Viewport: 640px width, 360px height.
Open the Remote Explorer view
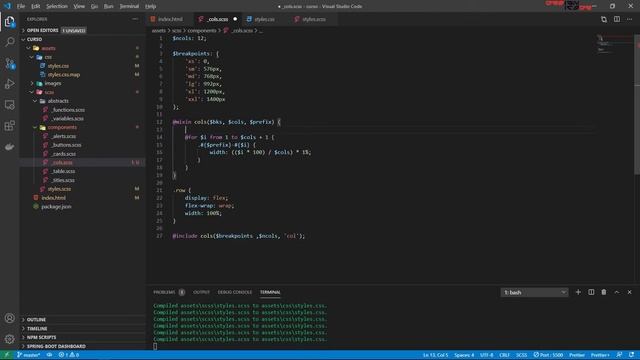click(x=9, y=104)
